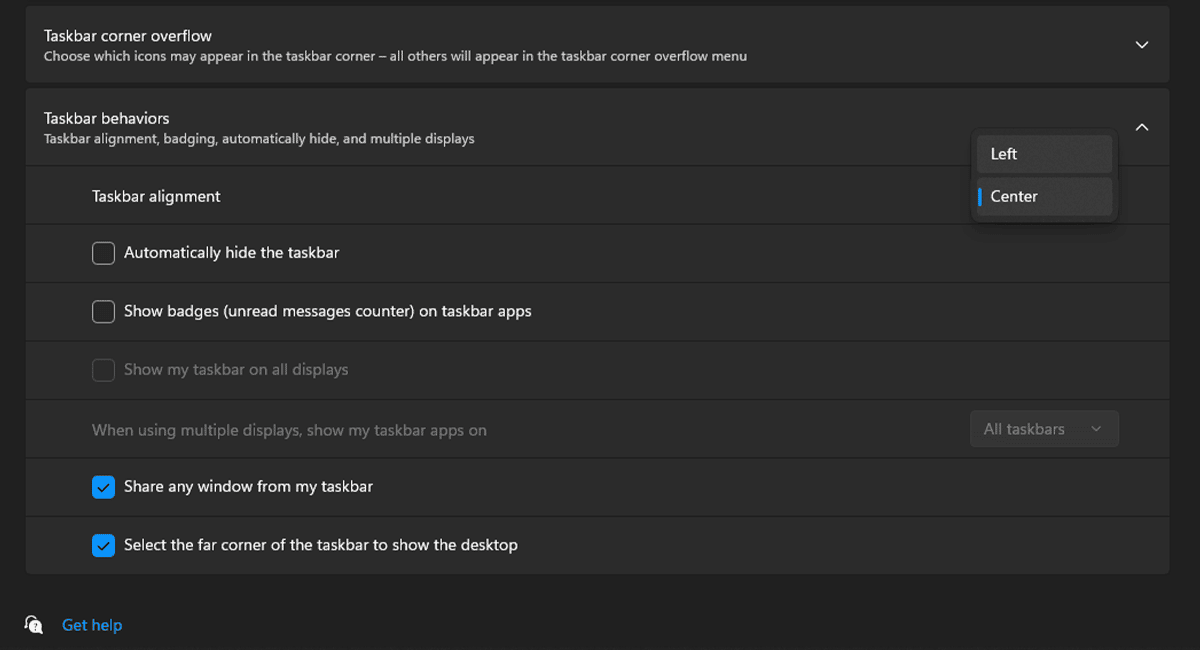The width and height of the screenshot is (1200, 650).
Task: Uncheck the far corner show desktop checkbox
Action: click(x=103, y=545)
